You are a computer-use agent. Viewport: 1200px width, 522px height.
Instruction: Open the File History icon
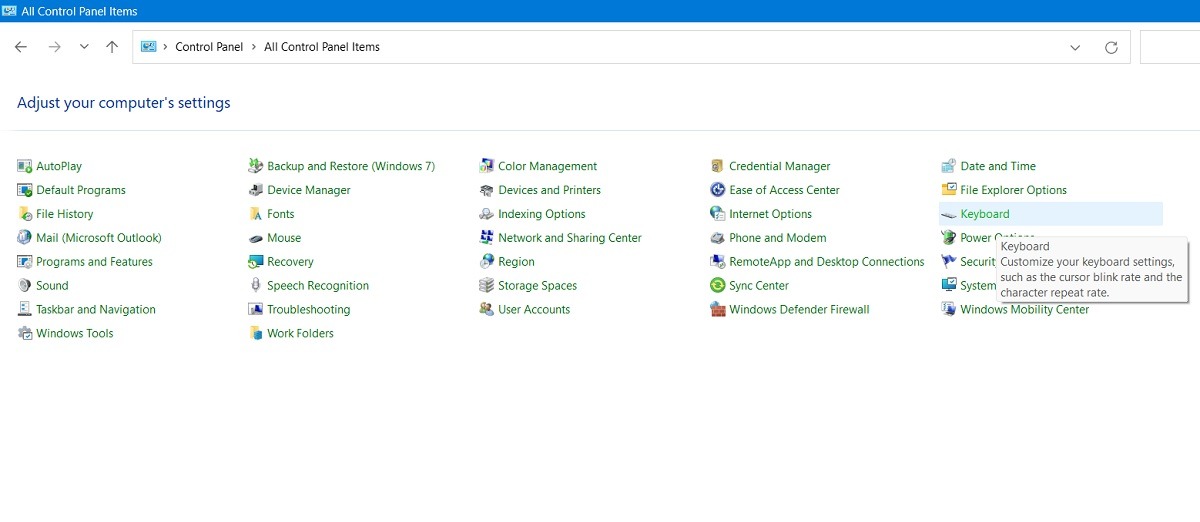[x=25, y=214]
